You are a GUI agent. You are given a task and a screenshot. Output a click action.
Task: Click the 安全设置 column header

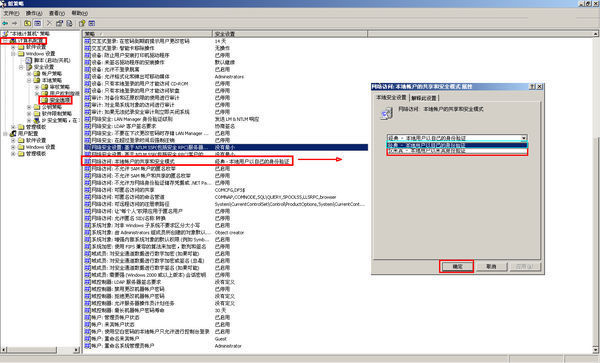(x=290, y=34)
